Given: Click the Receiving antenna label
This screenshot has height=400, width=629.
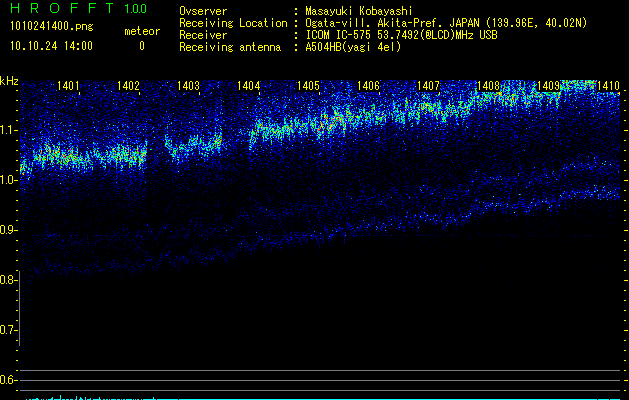Looking at the screenshot, I should coord(230,47).
